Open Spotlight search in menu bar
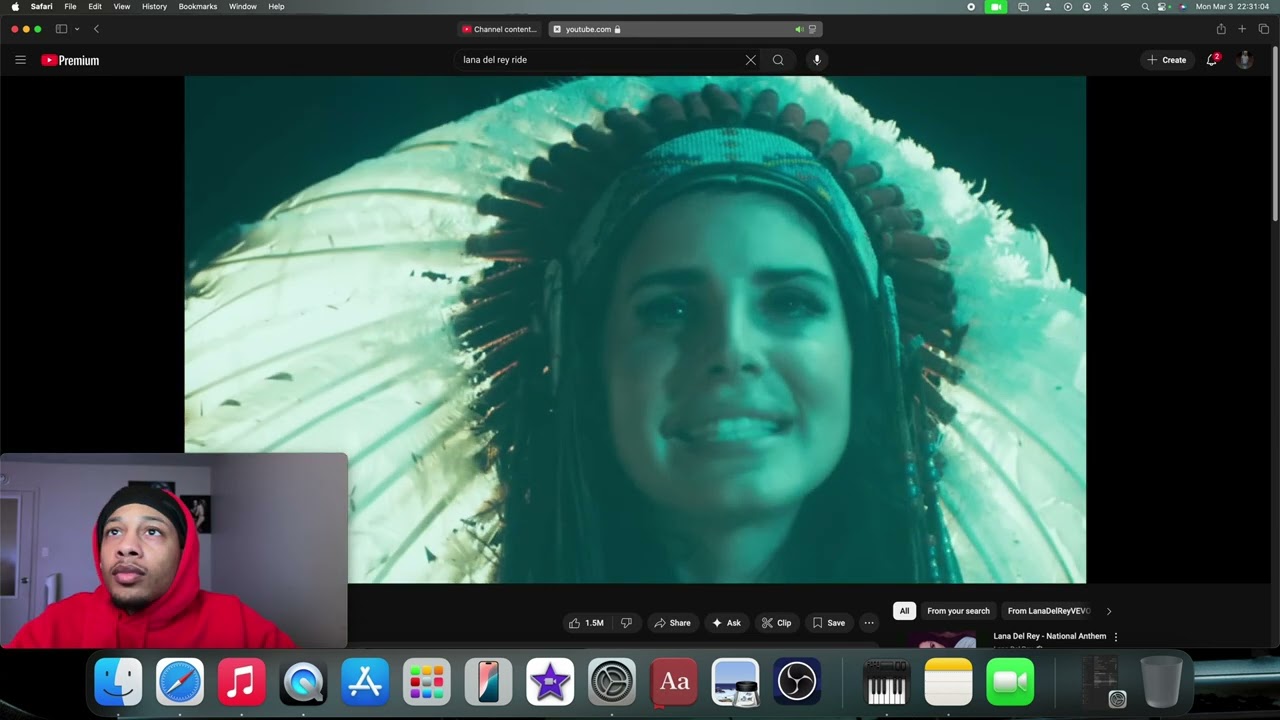This screenshot has width=1280, height=720. [x=1145, y=7]
